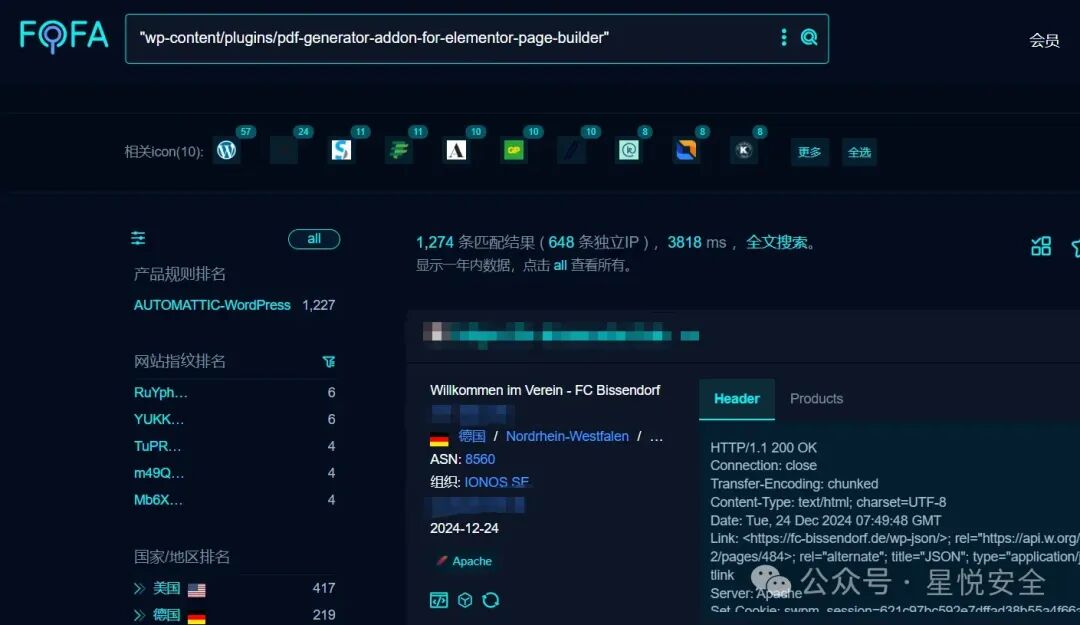Click the 全选 select all button

coord(859,152)
